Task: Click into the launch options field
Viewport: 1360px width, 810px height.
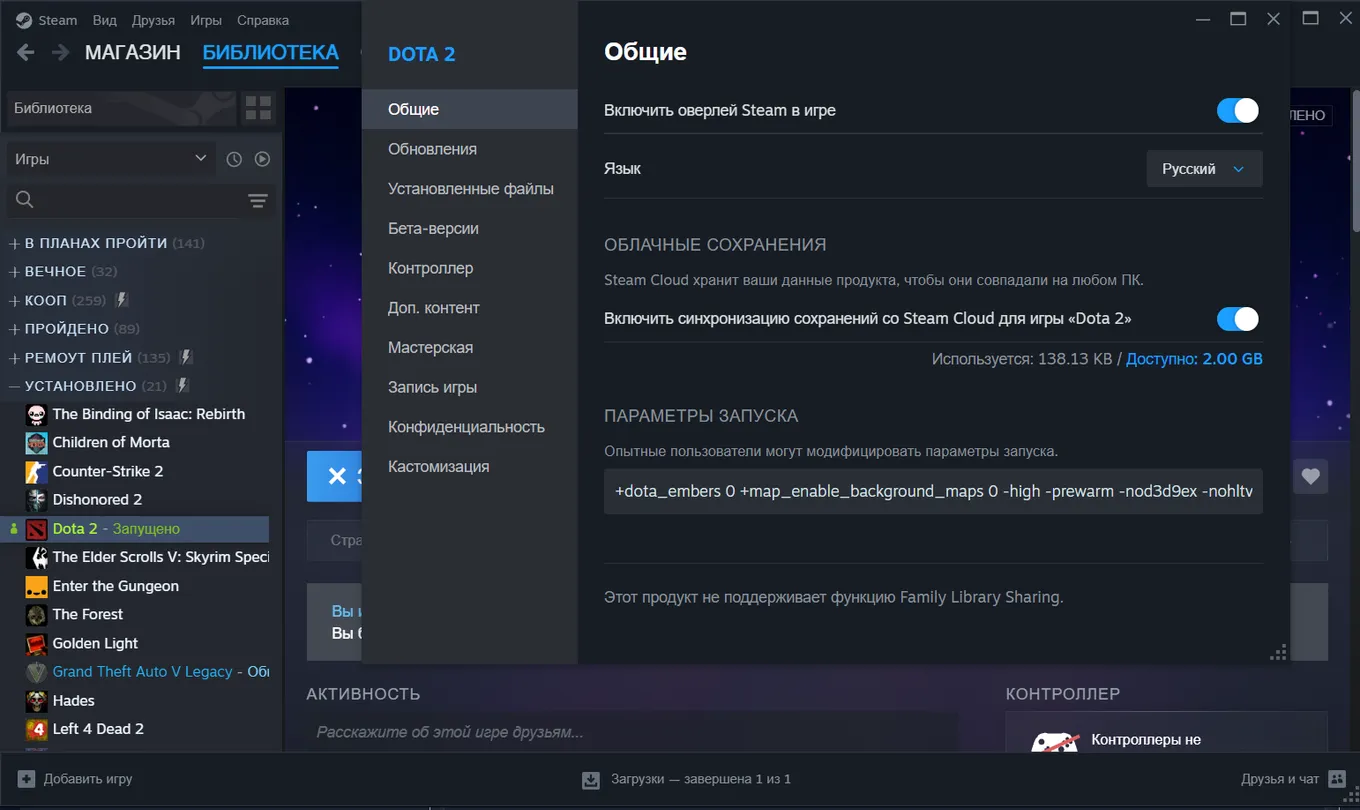Action: point(933,491)
